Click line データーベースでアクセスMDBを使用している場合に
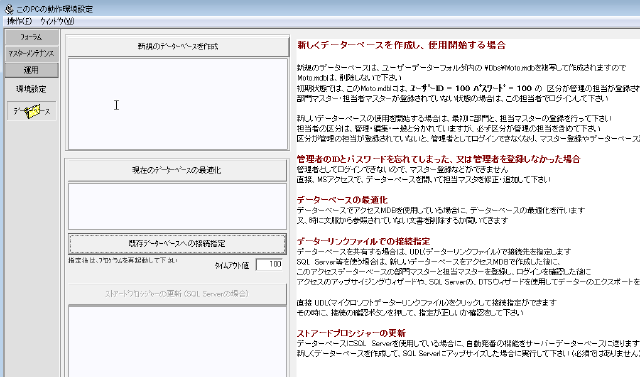This screenshot has height=377, width=640. (441, 210)
